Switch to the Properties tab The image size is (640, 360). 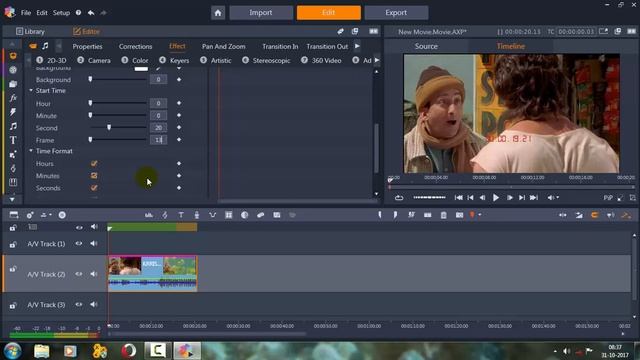87,47
